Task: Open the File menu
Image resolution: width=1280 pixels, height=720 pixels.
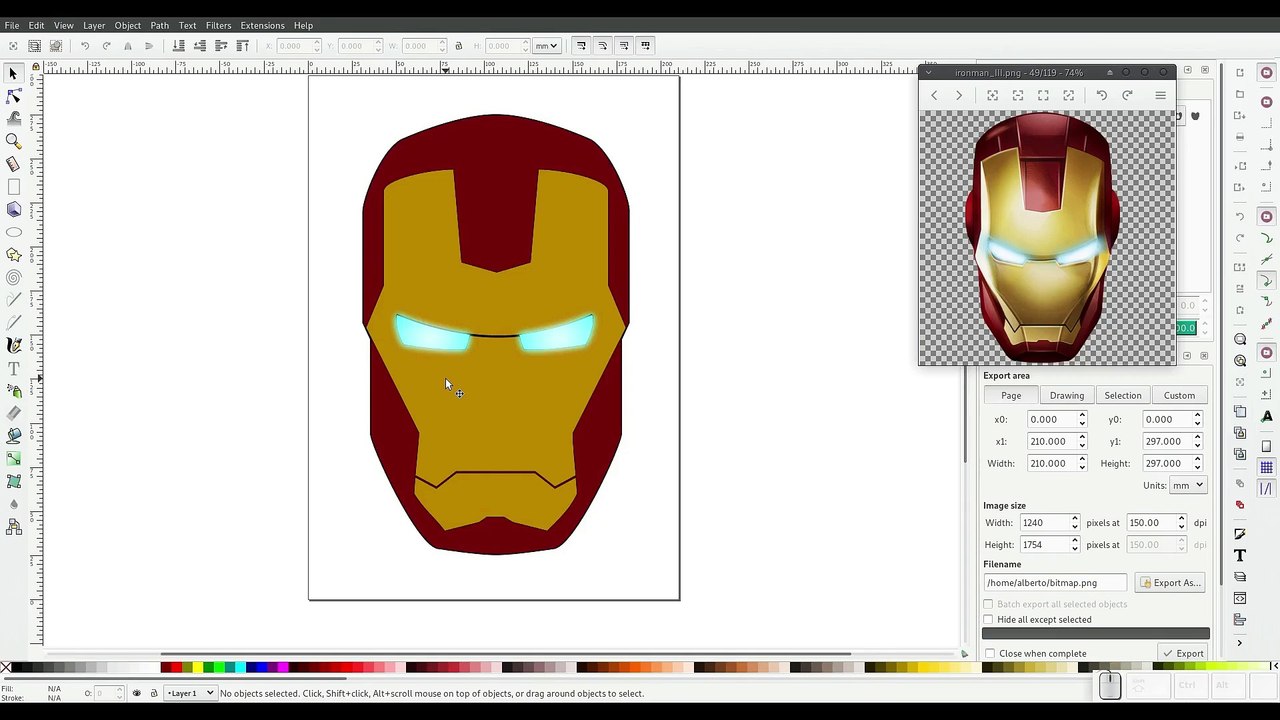Action: click(12, 25)
